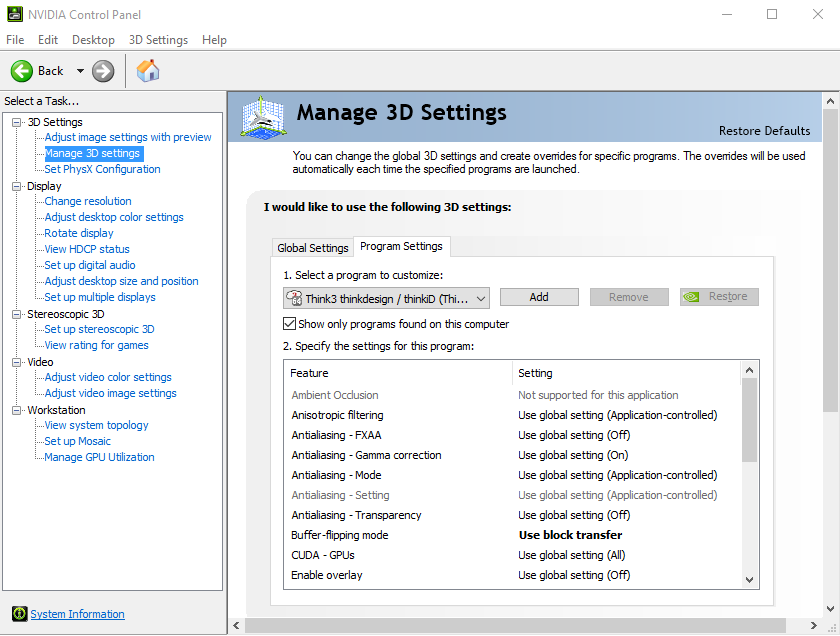This screenshot has width=840, height=636.
Task: Select the Antialiasing - Gamma correction setting value
Action: pyautogui.click(x=573, y=455)
